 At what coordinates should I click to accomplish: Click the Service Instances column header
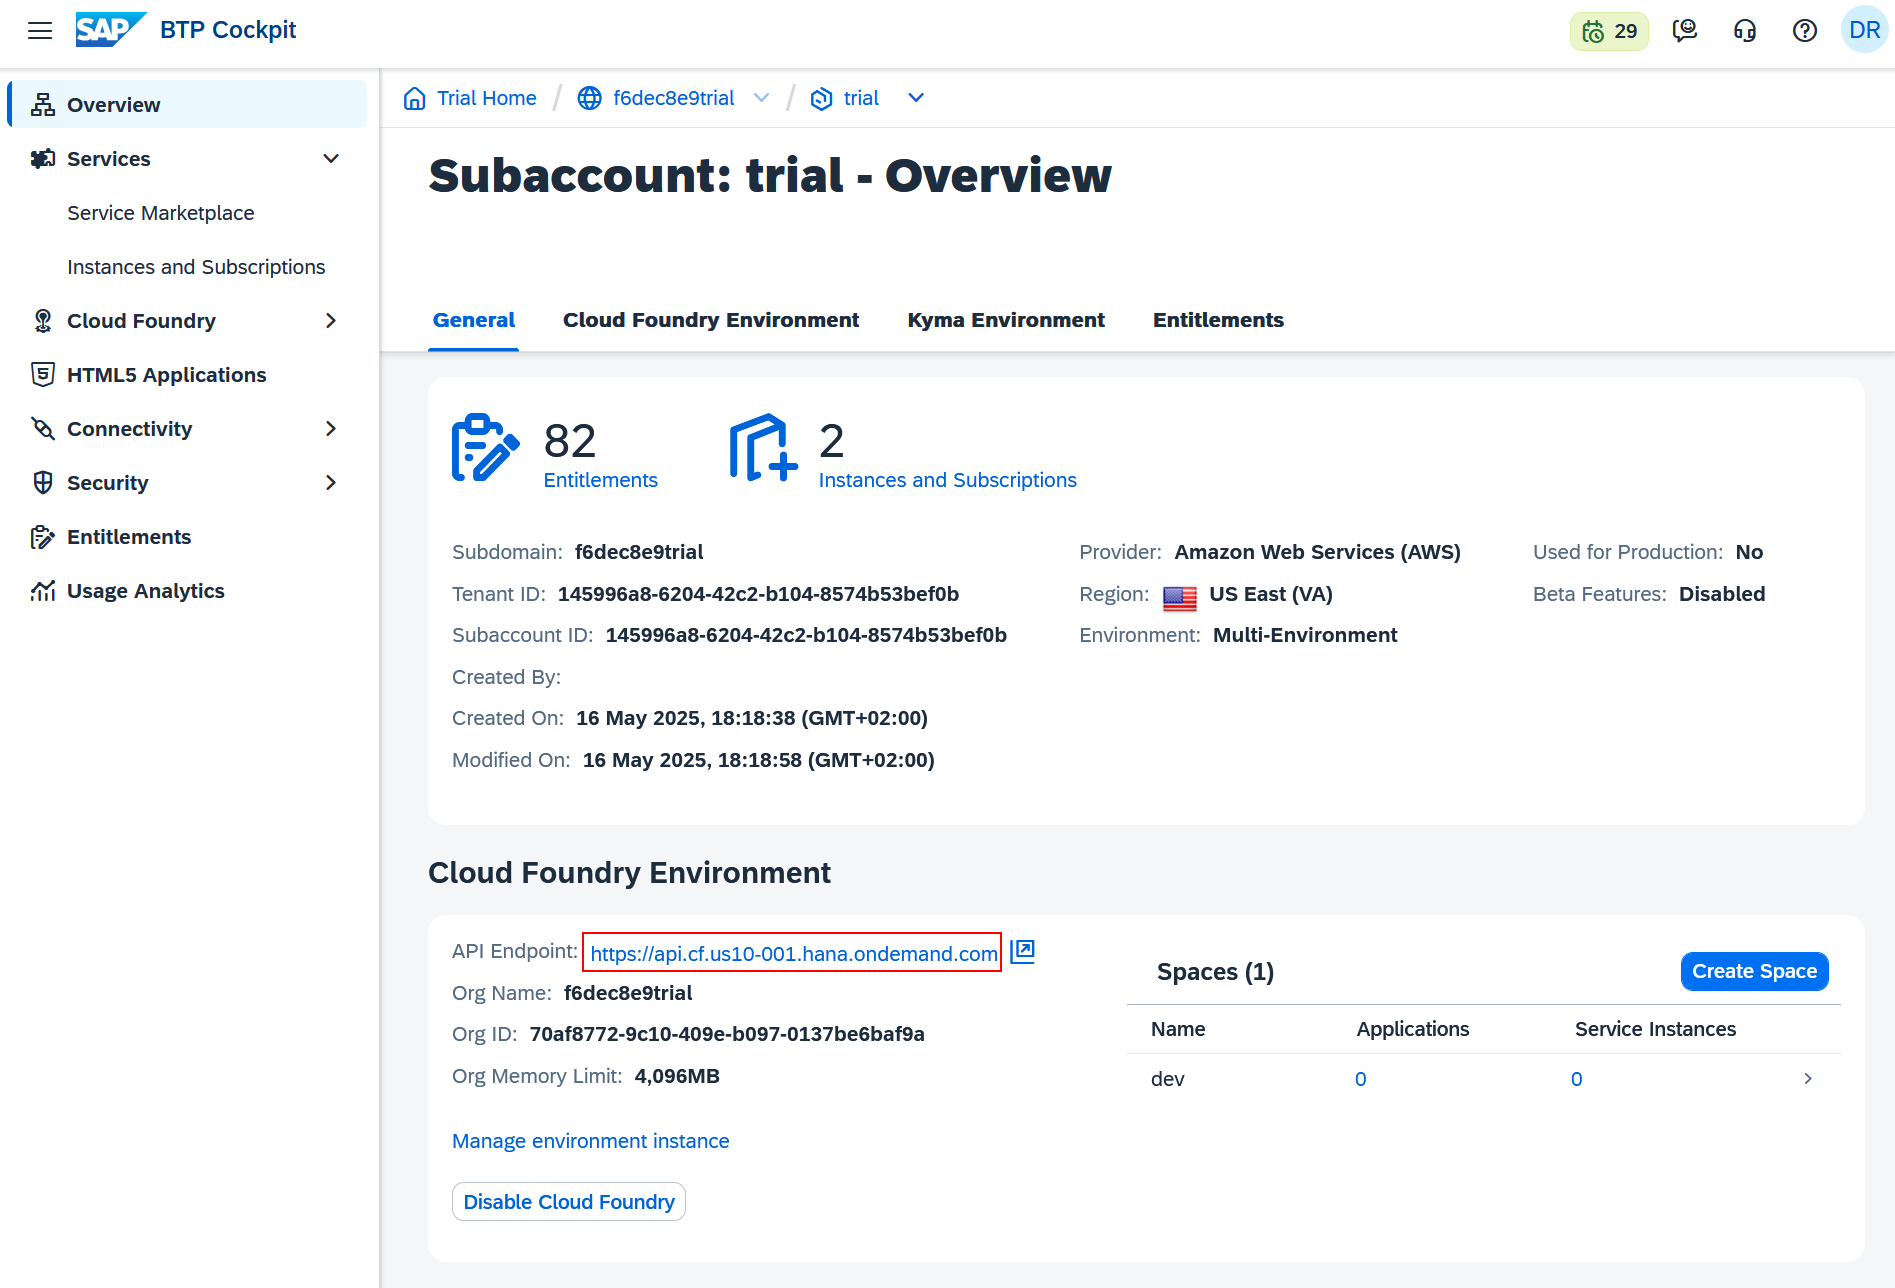1655,1029
